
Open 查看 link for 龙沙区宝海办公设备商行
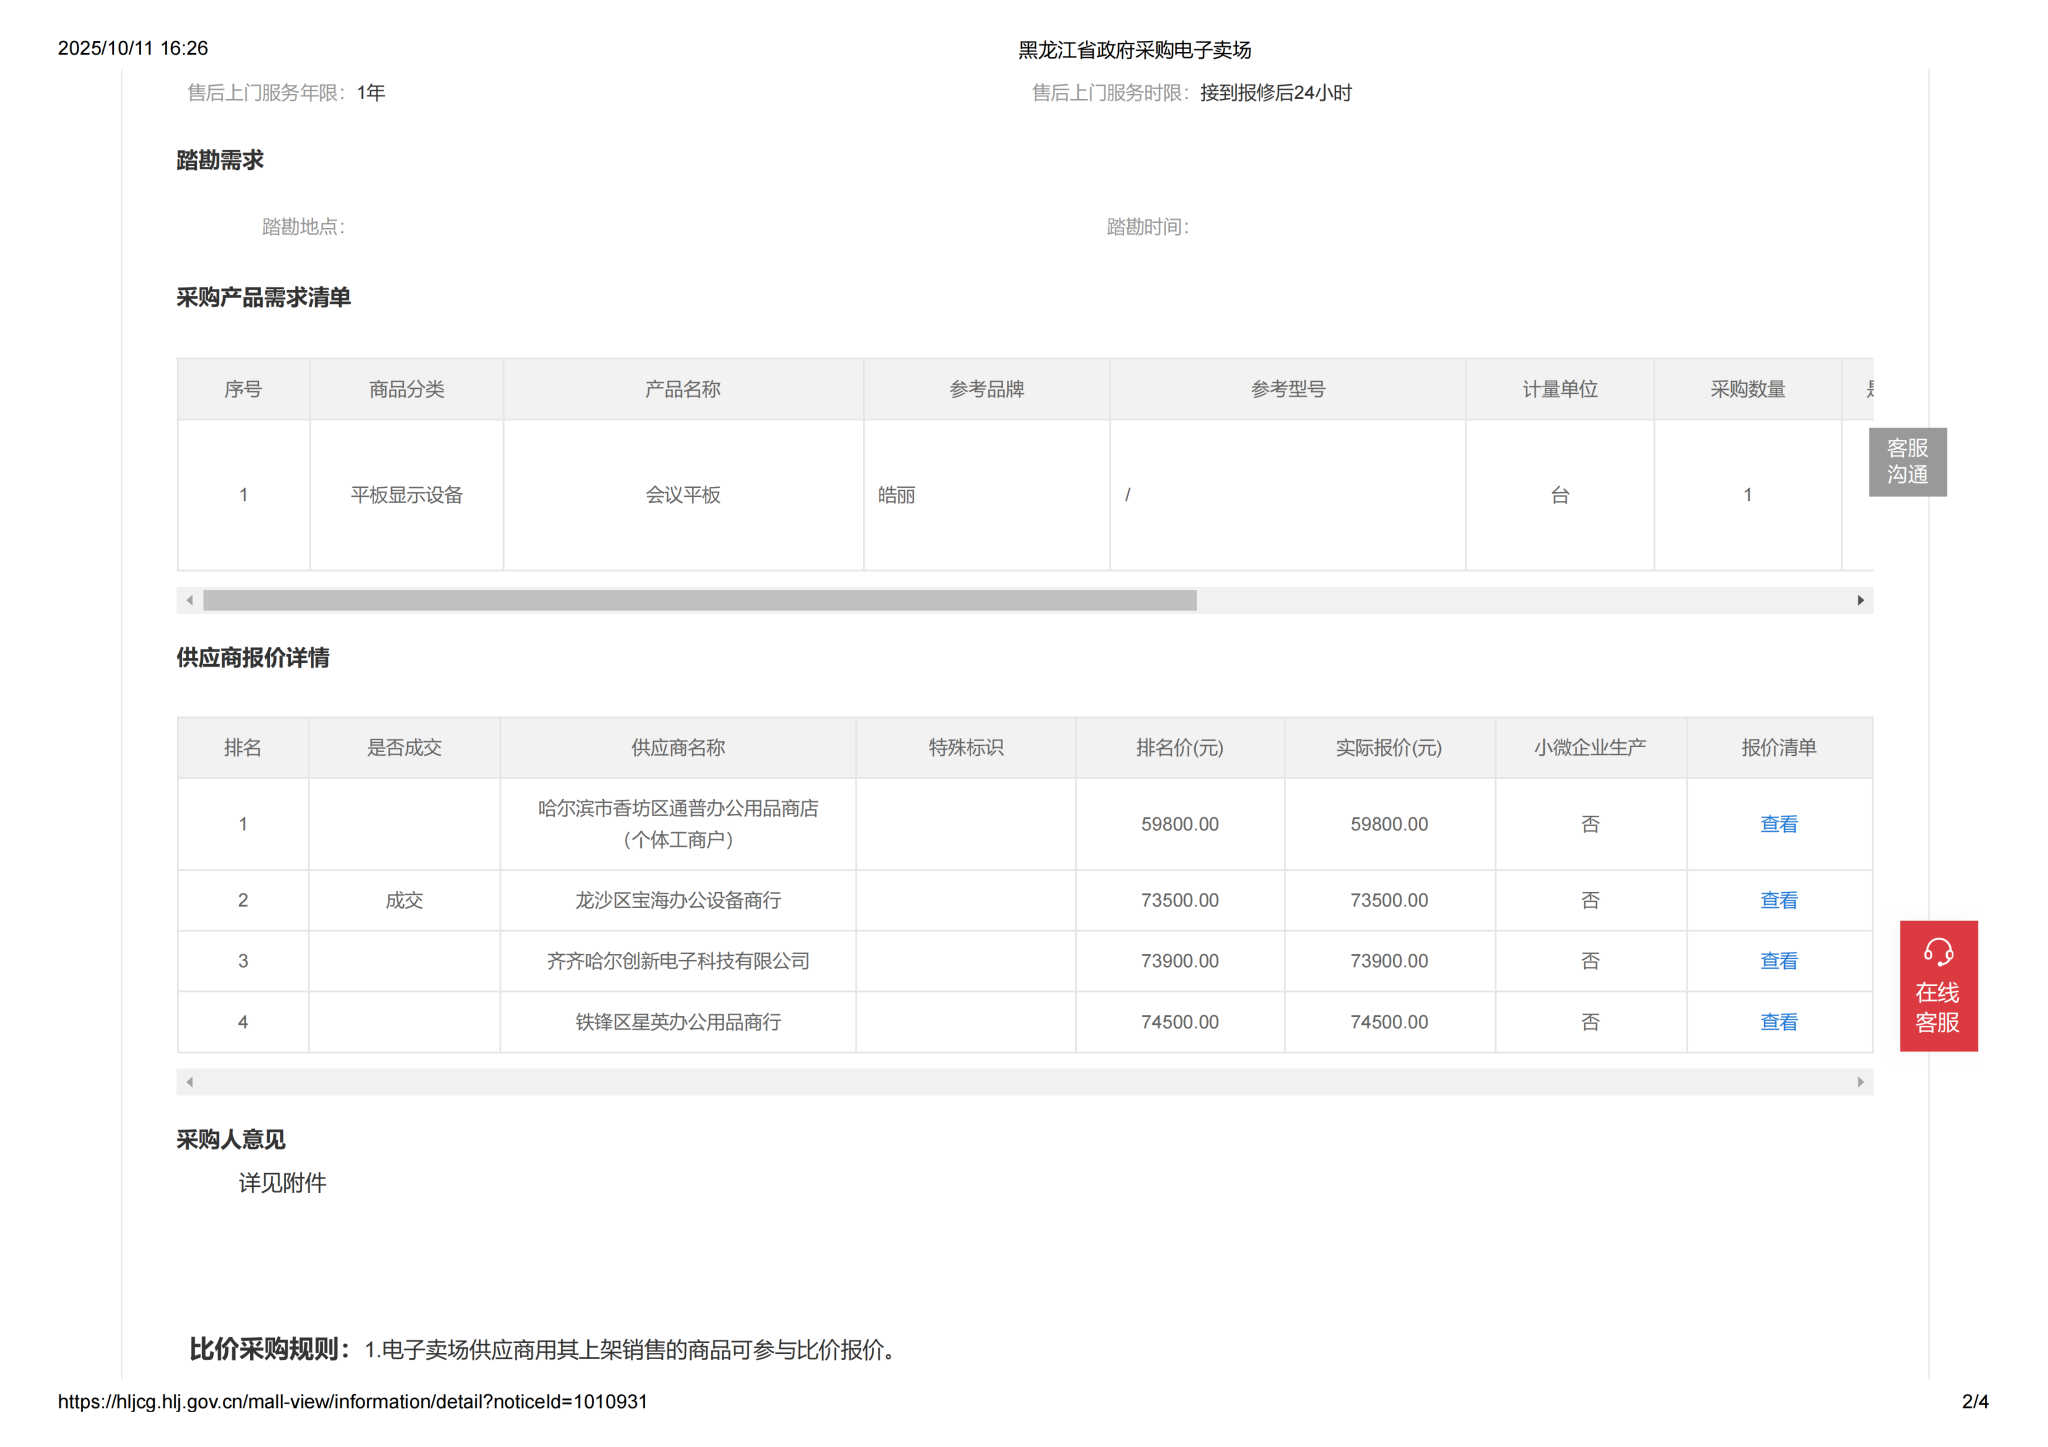tap(1777, 900)
